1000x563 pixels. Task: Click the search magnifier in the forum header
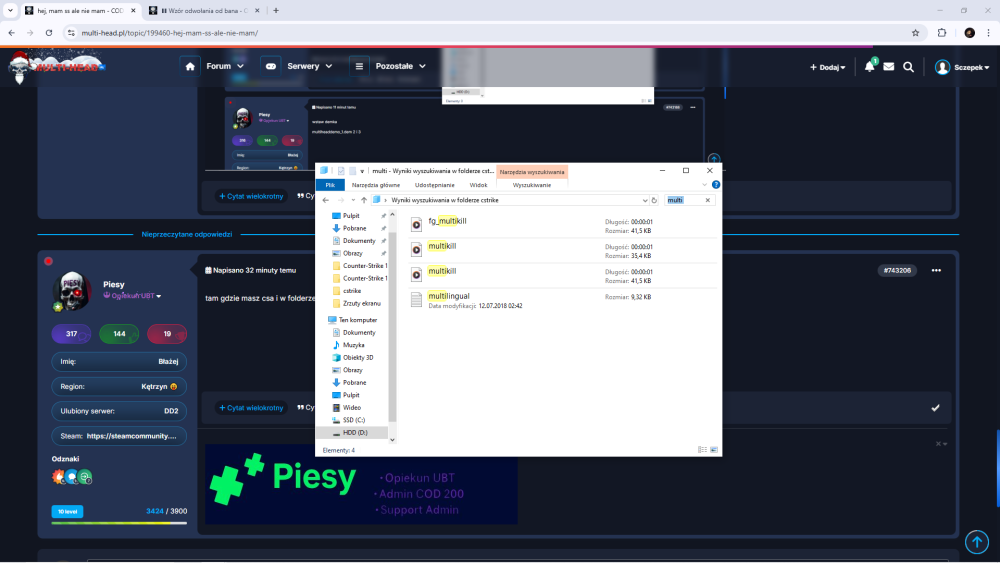[908, 67]
